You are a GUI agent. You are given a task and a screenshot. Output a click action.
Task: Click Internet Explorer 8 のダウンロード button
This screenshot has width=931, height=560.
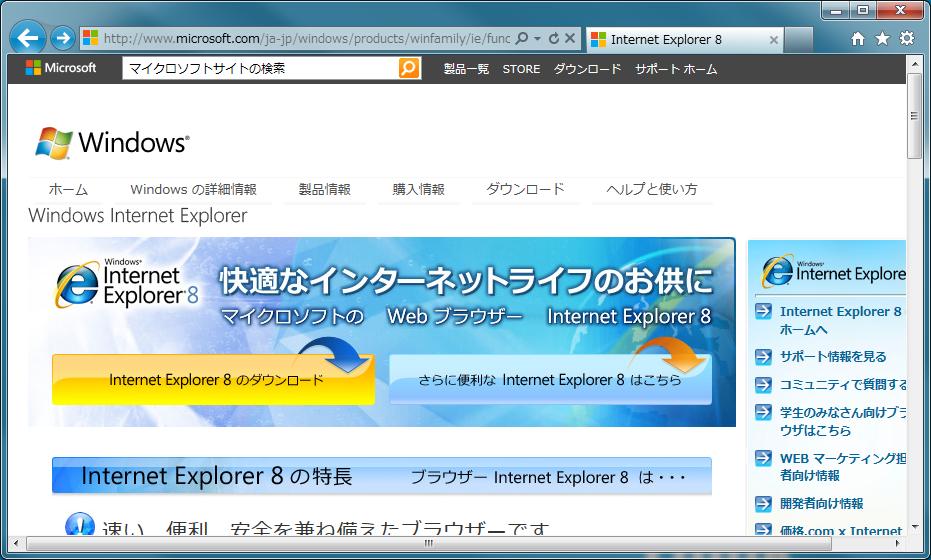click(x=214, y=380)
